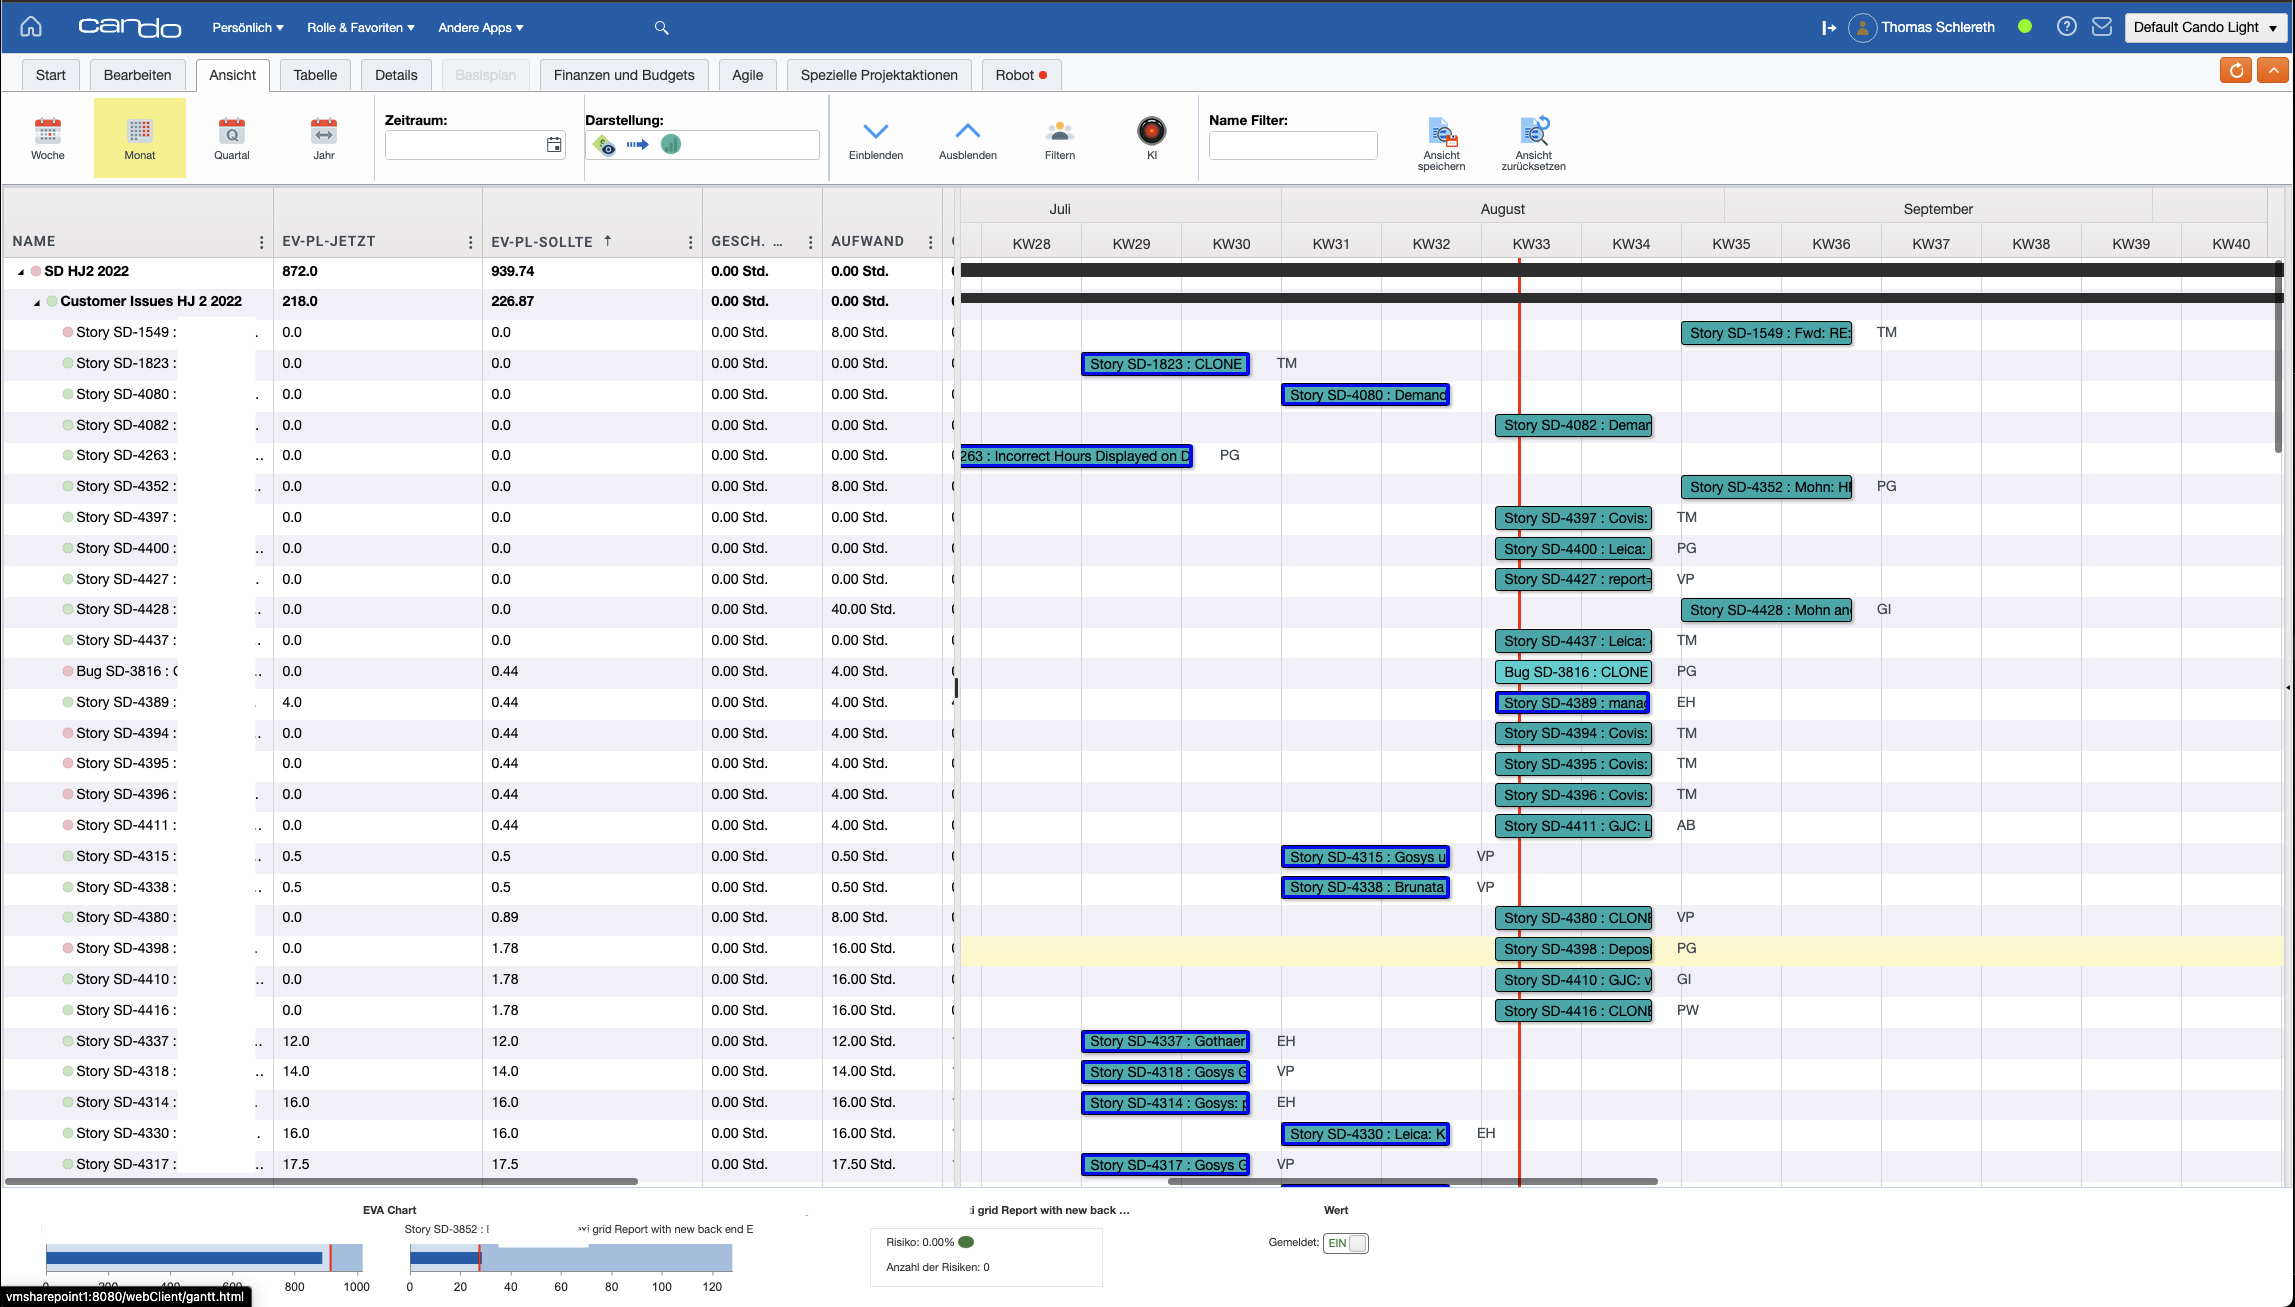This screenshot has width=2295, height=1307.
Task: Open Default Cando Light theme dropdown
Action: click(x=2204, y=27)
